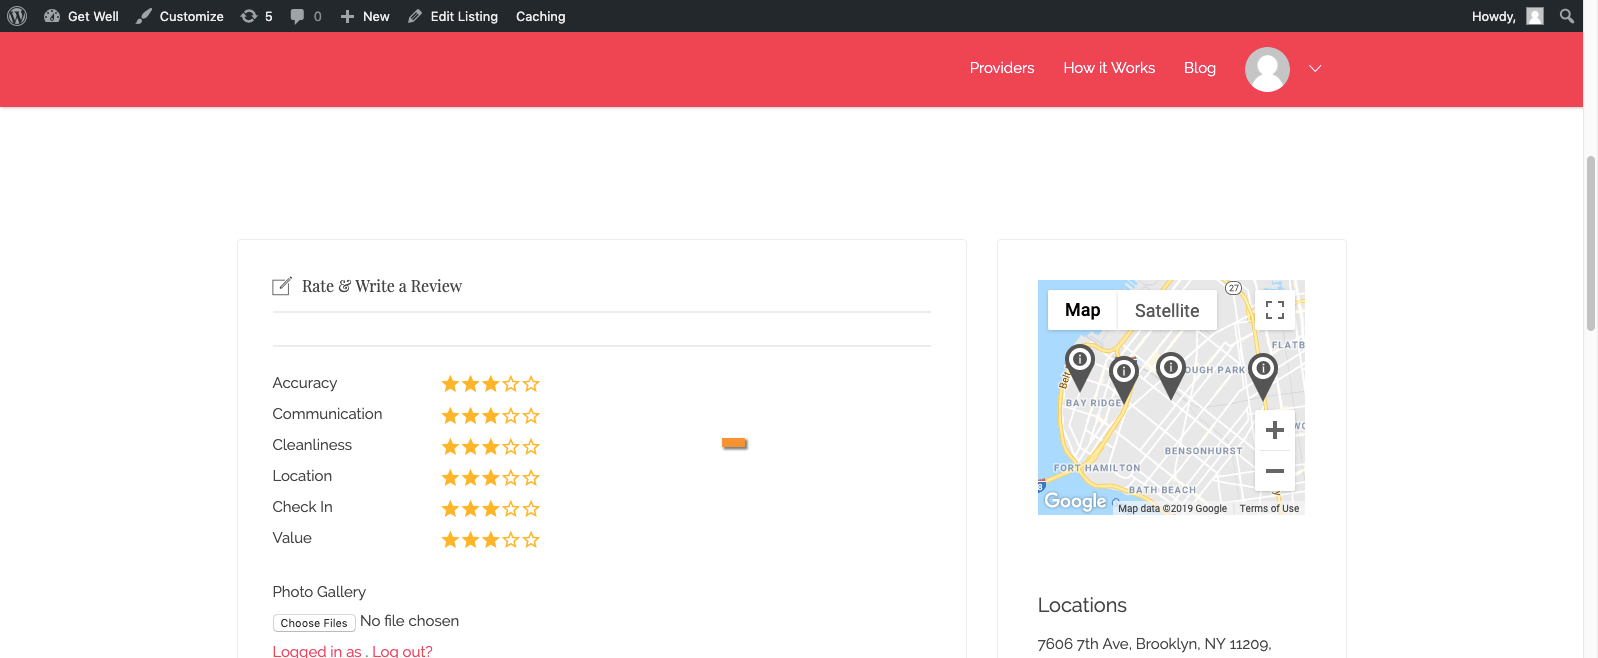Viewport: 1598px width, 658px height.
Task: Rate Location four stars
Action: coord(511,477)
